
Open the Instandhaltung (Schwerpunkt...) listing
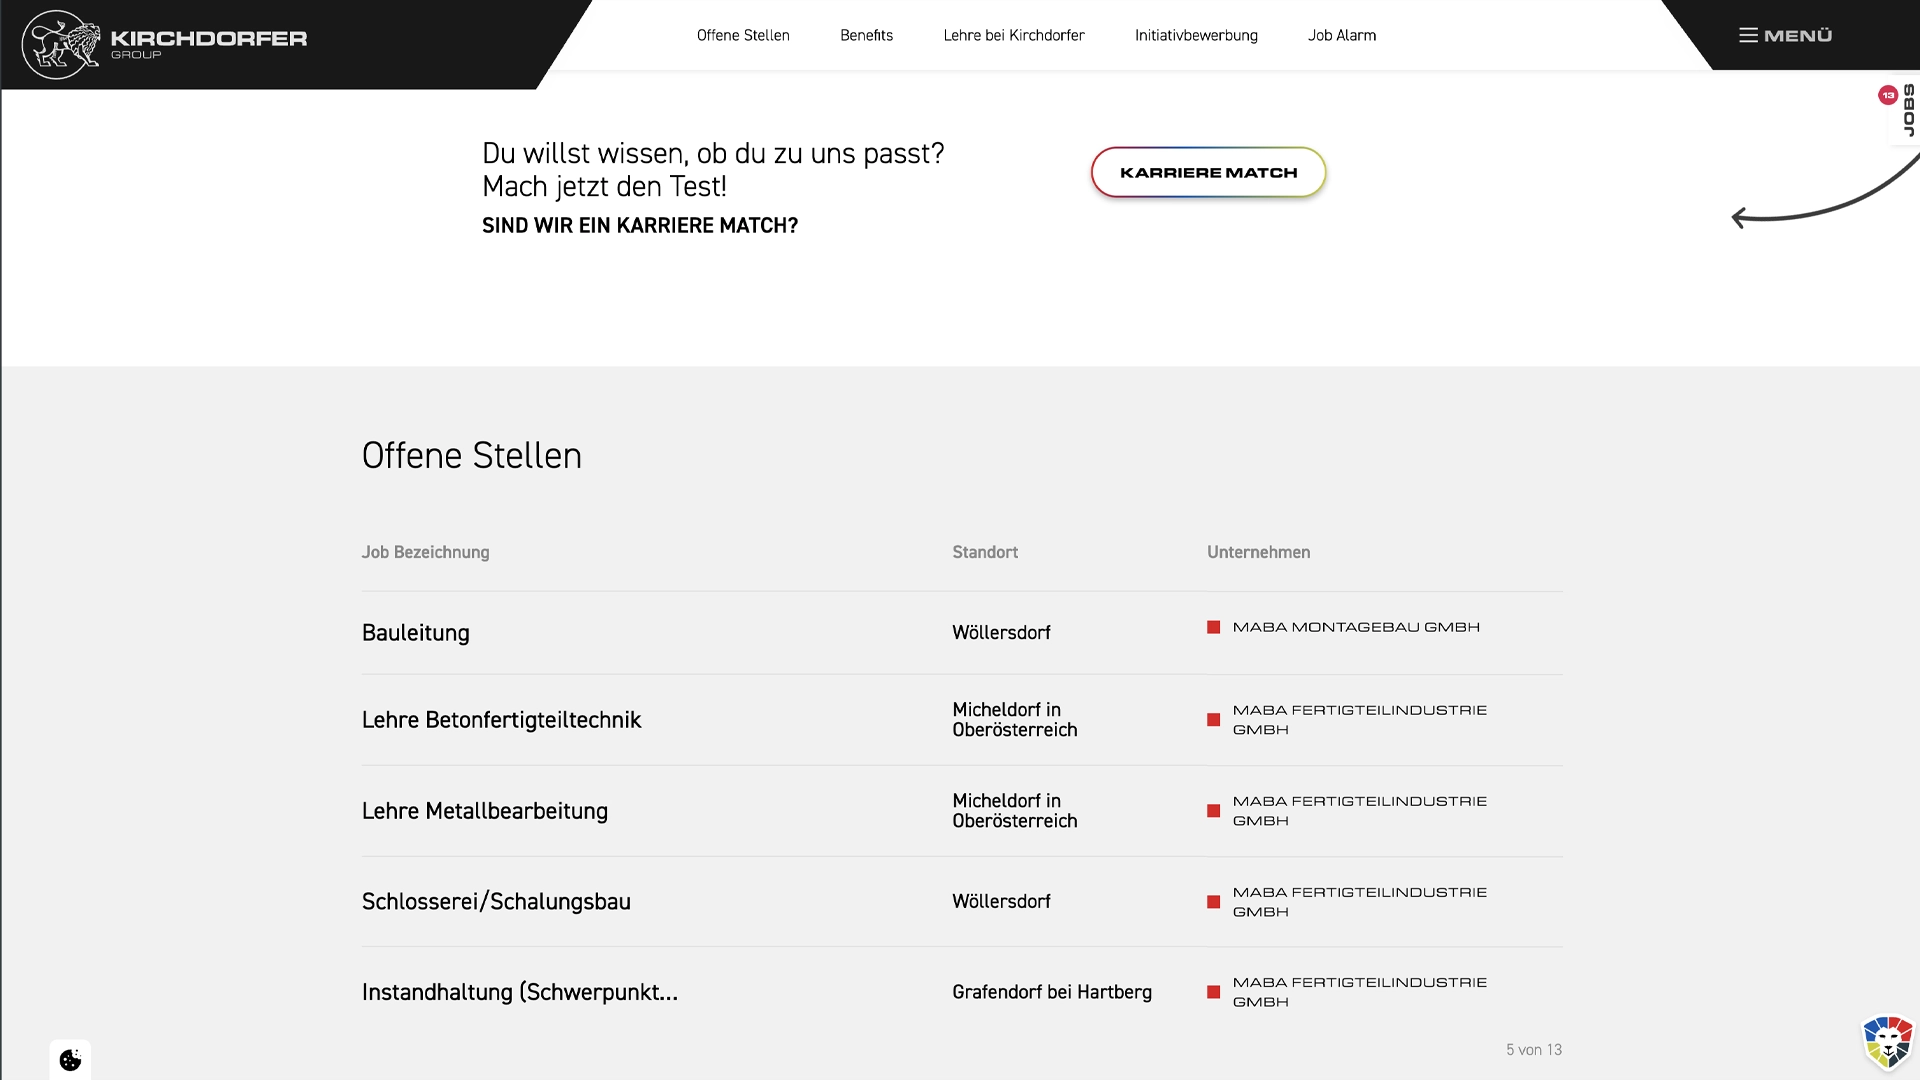coord(520,992)
